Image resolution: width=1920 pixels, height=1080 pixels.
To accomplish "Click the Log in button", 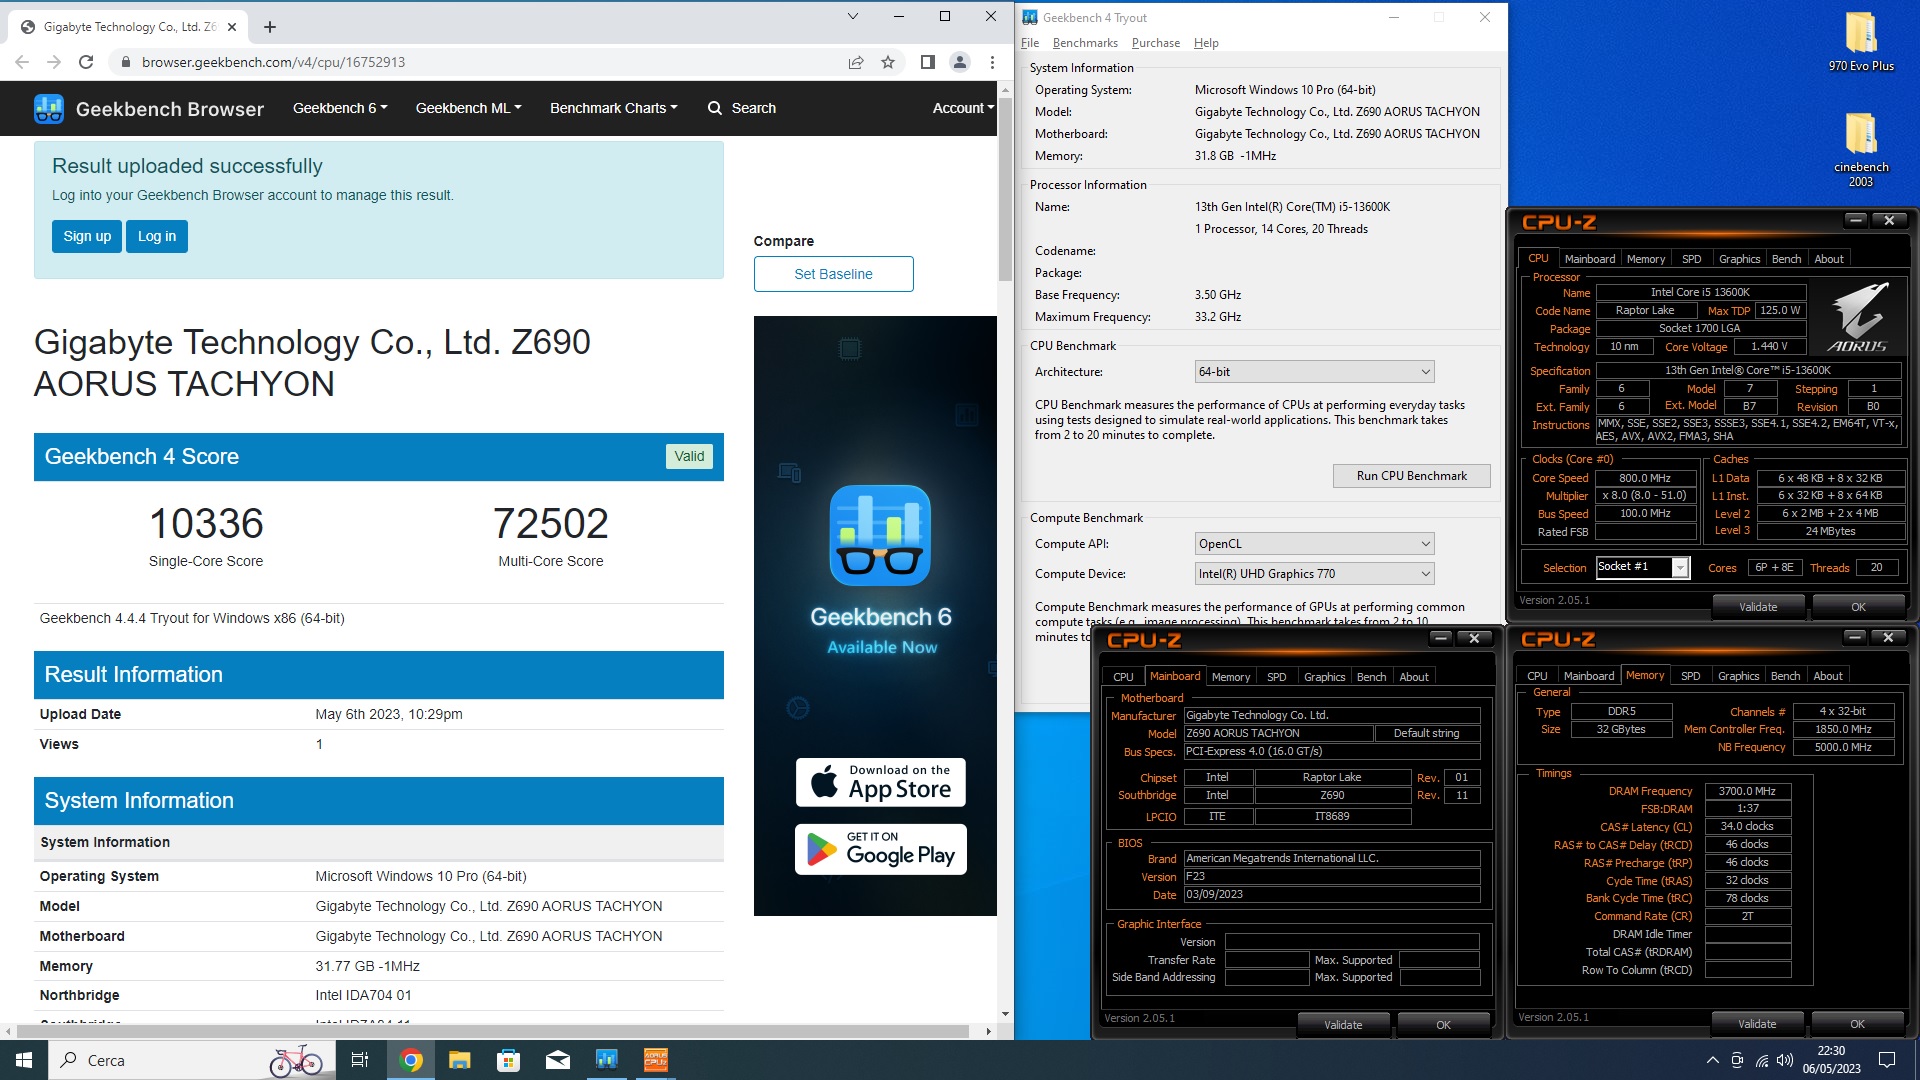I will point(157,237).
